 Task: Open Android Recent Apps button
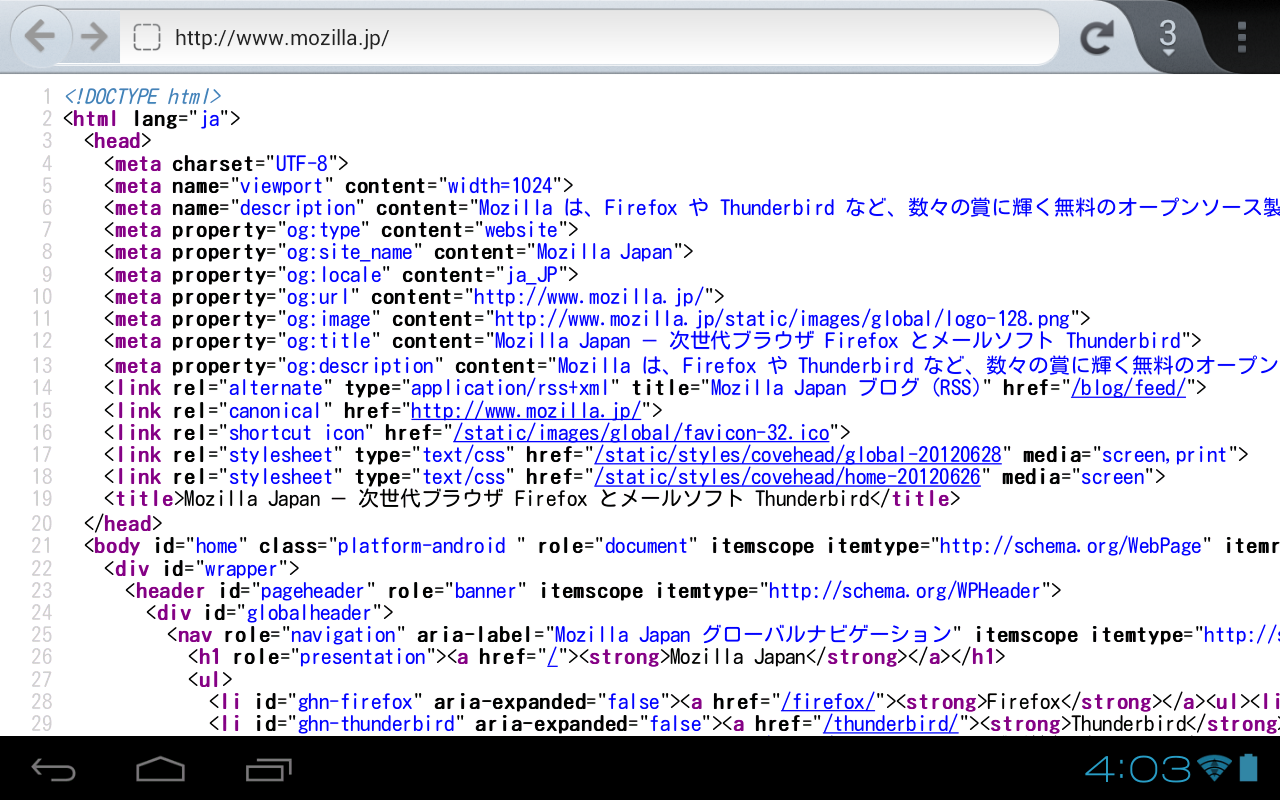pyautogui.click(x=268, y=768)
